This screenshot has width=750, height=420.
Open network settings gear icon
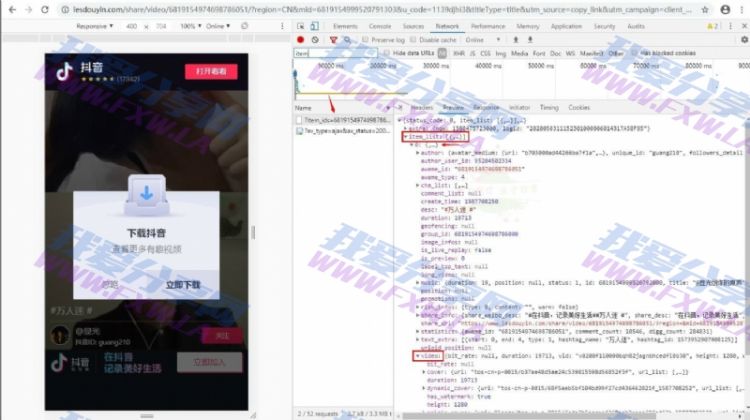tap(744, 40)
